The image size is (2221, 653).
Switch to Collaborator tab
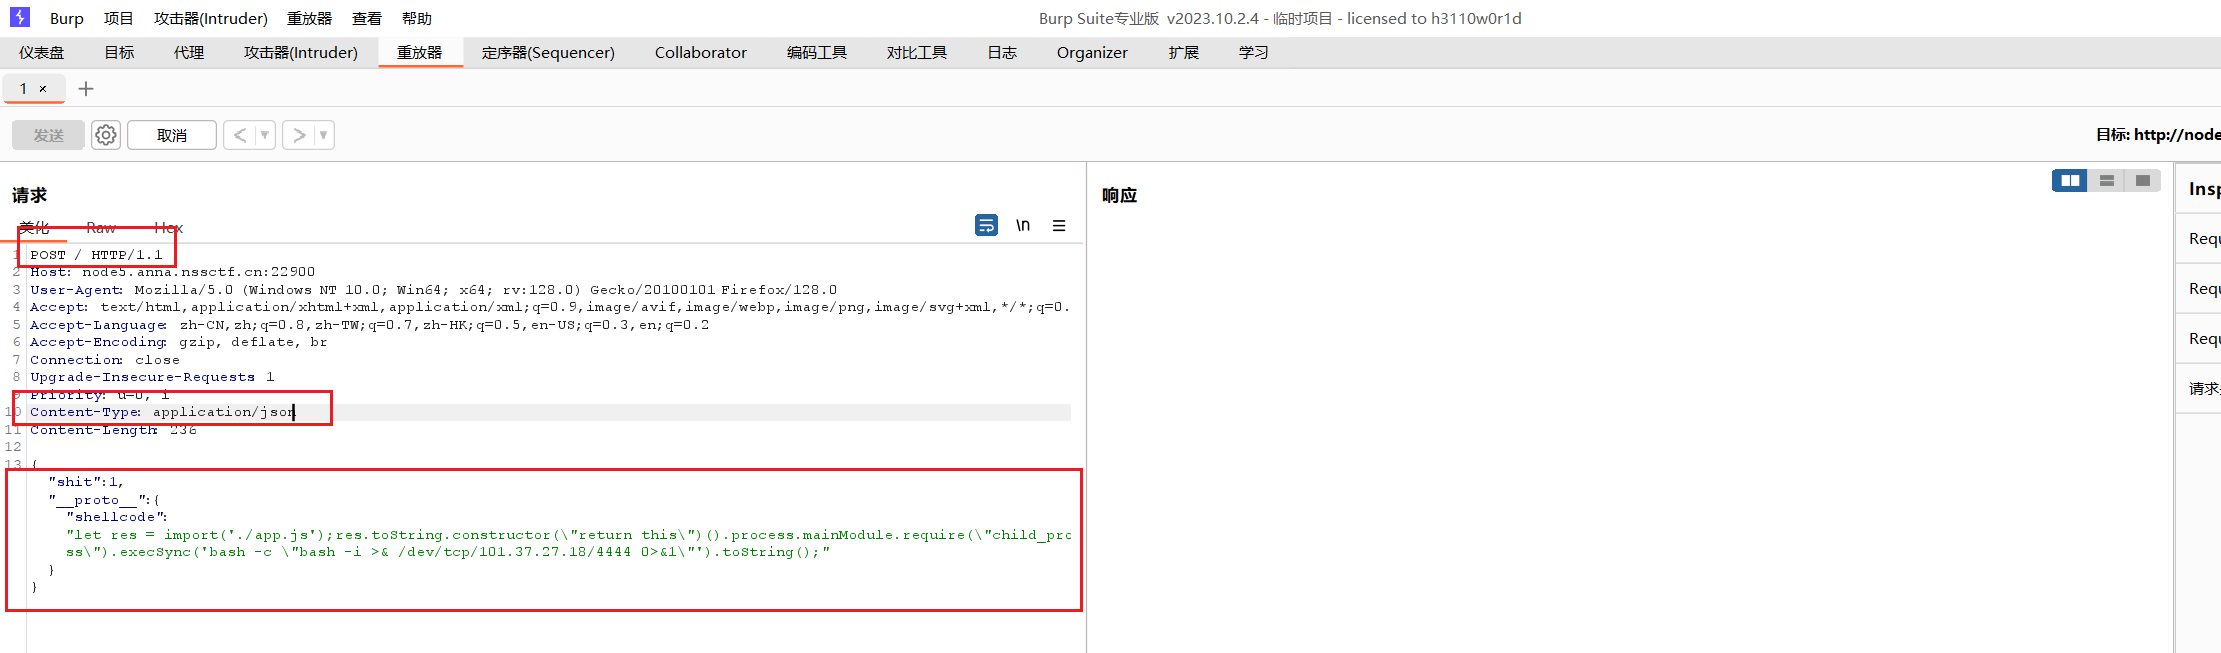tap(701, 52)
